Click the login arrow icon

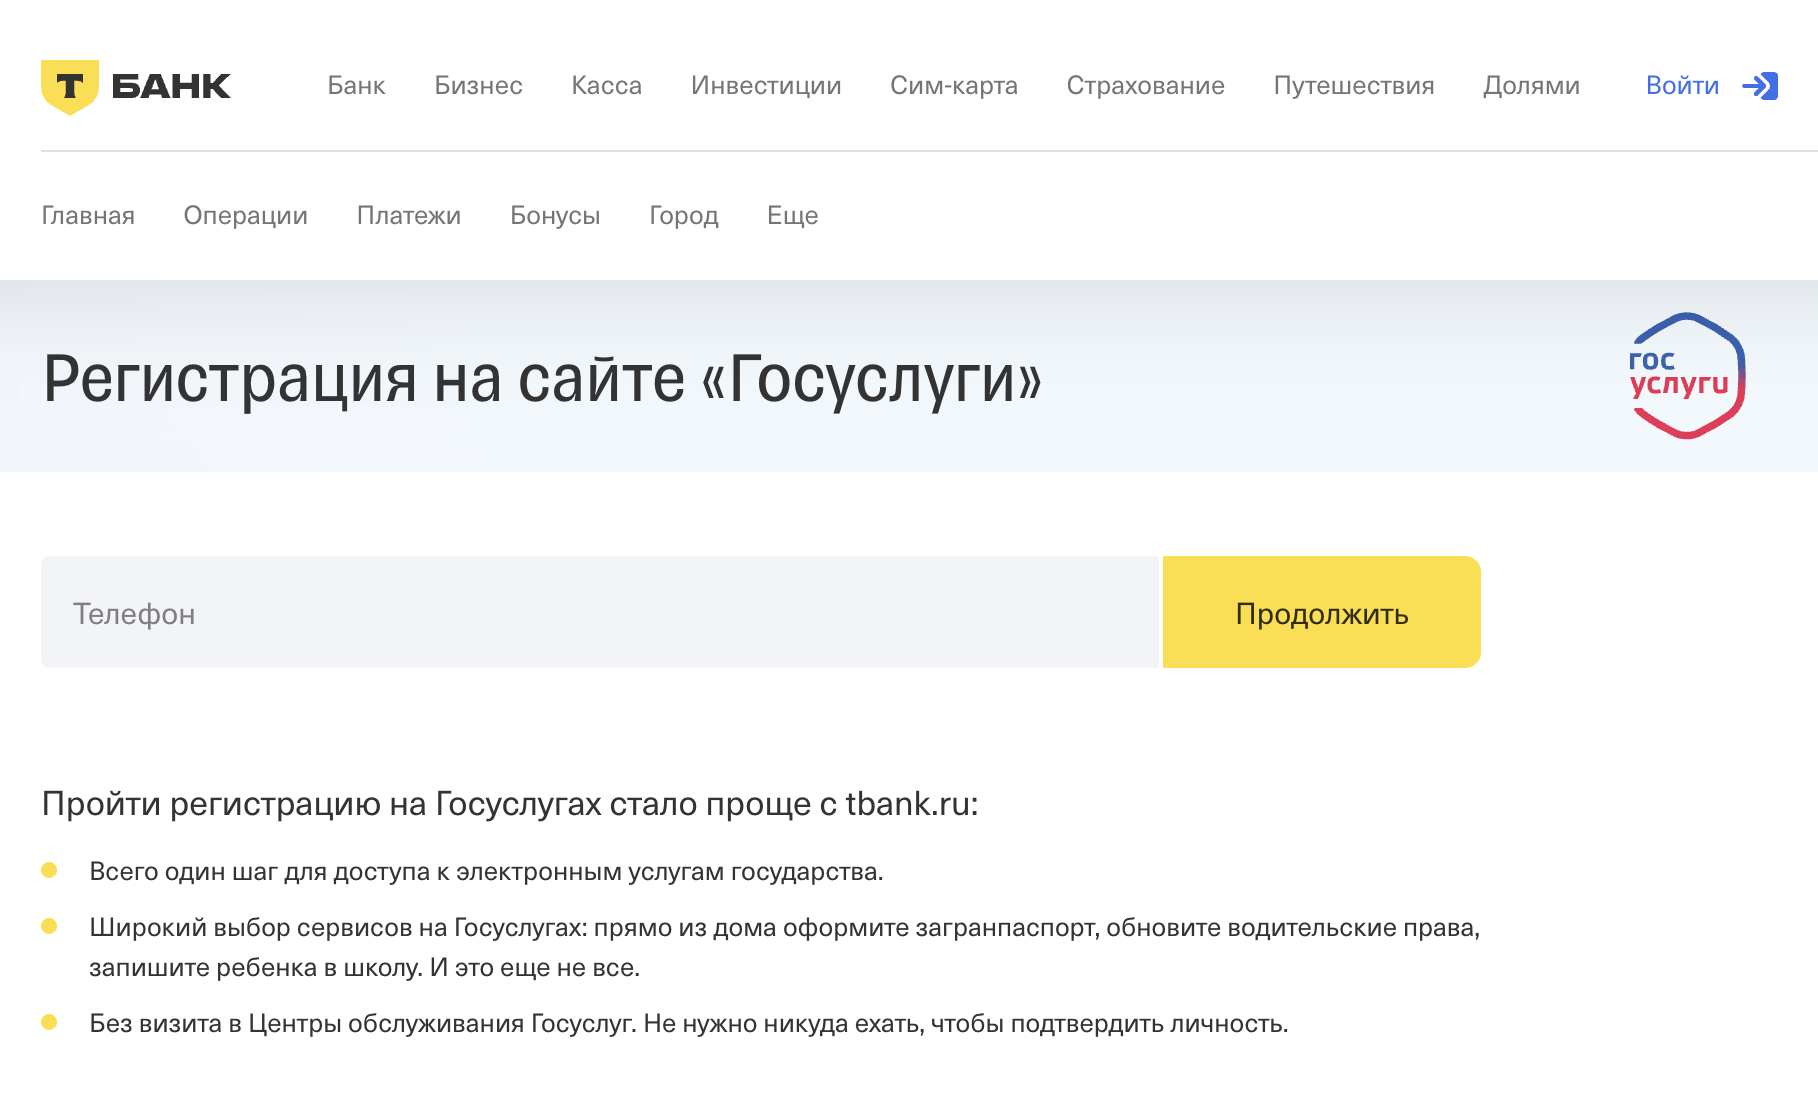click(1760, 86)
